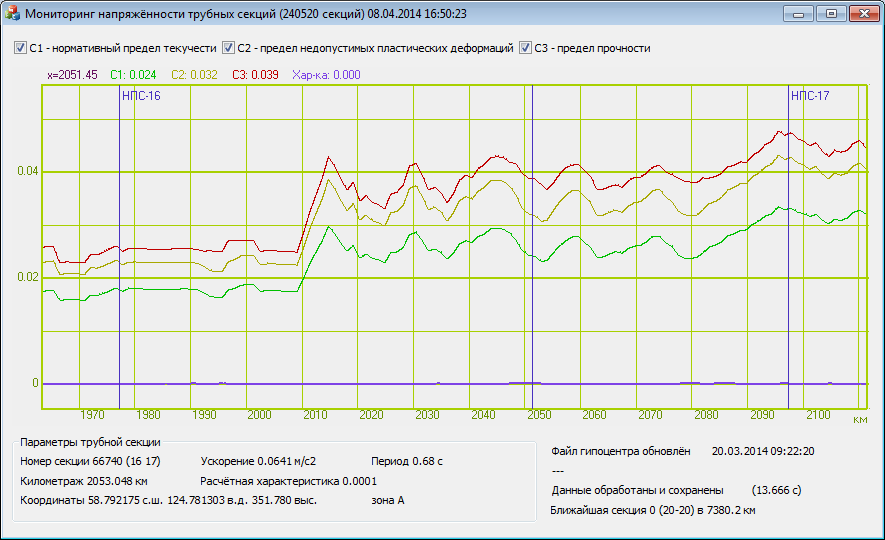Image resolution: width=885 pixels, height=540 pixels.
Task: Click the x=2051.45 cursor readout
Action: tap(72, 75)
